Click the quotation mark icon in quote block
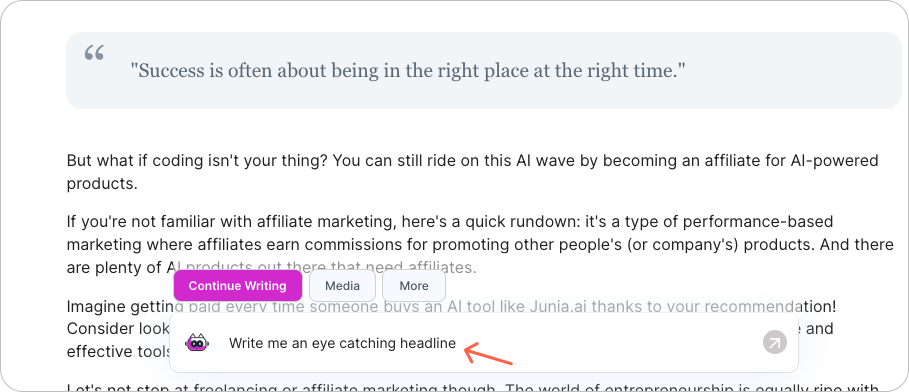This screenshot has height=392, width=909. (94, 54)
